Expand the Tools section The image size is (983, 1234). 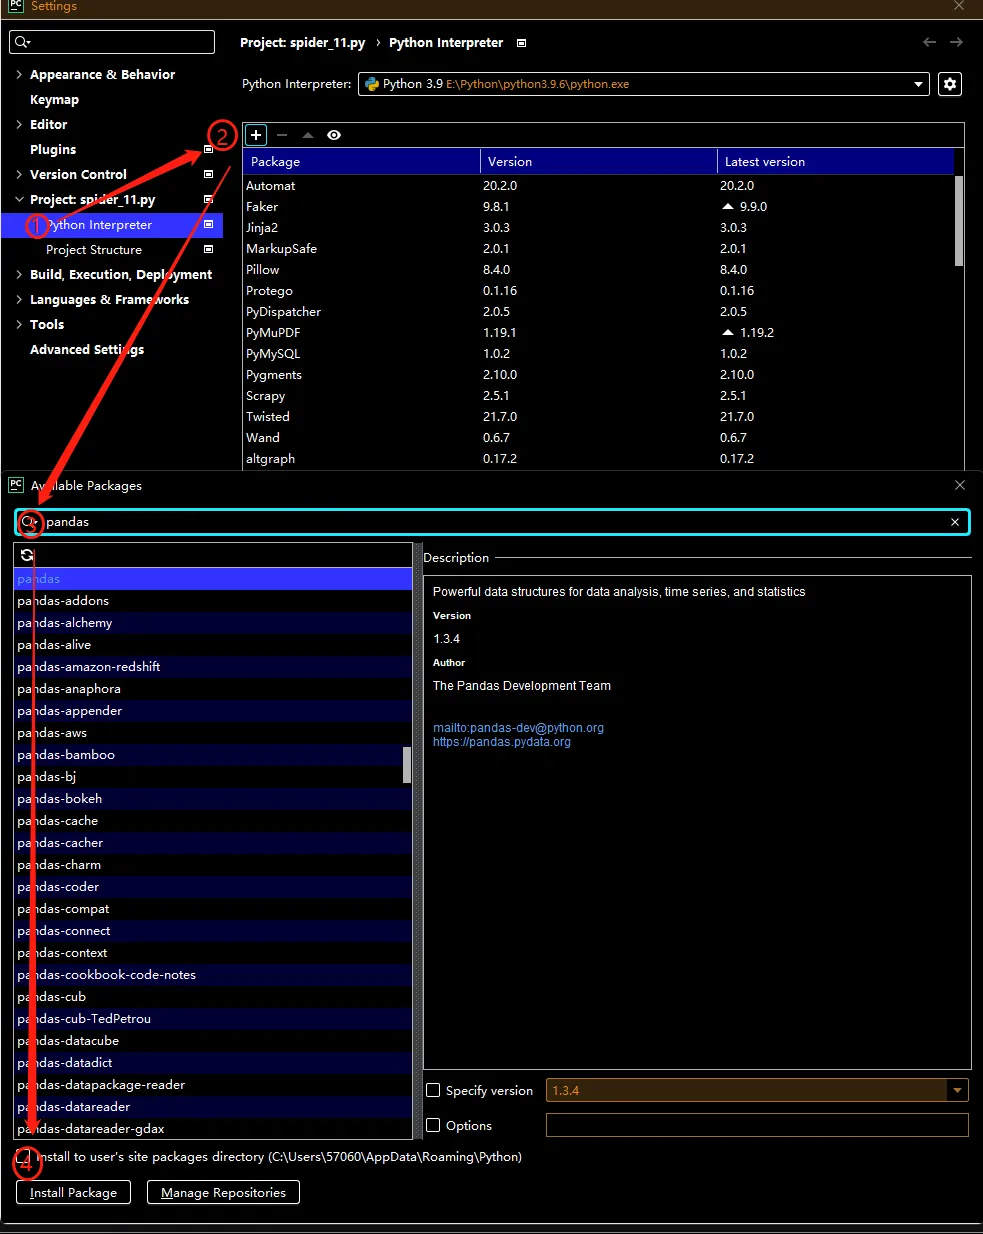[19, 324]
